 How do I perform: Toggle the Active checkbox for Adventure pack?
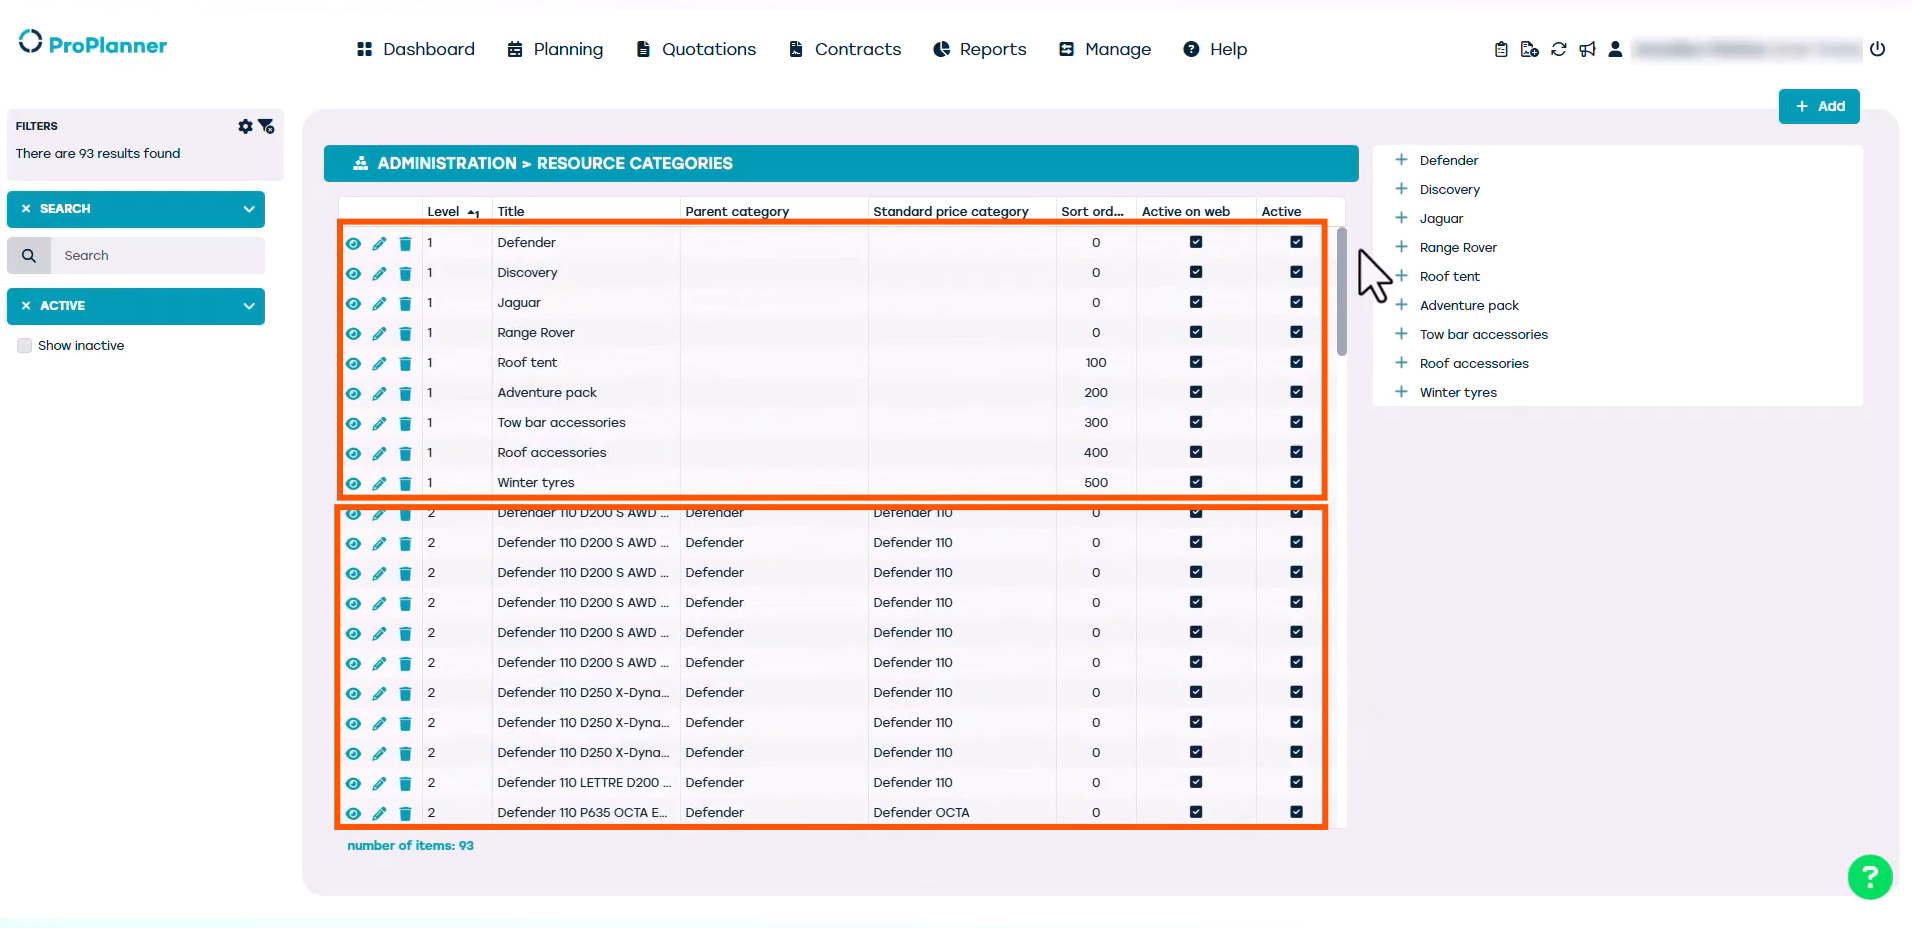[1296, 392]
